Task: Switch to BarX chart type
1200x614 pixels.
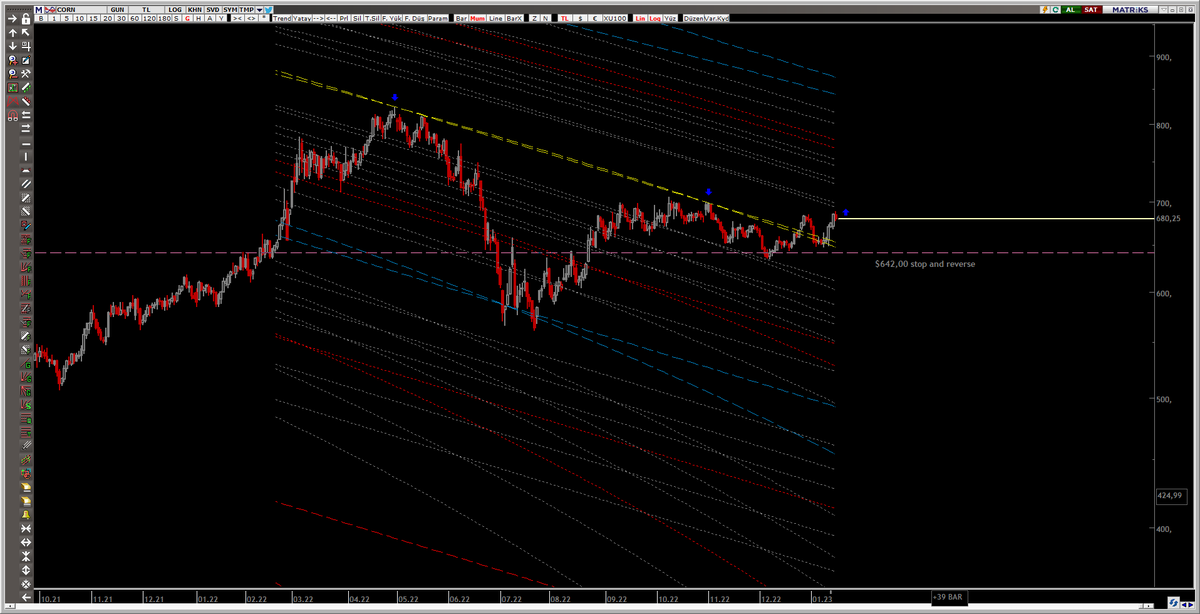Action: (514, 19)
